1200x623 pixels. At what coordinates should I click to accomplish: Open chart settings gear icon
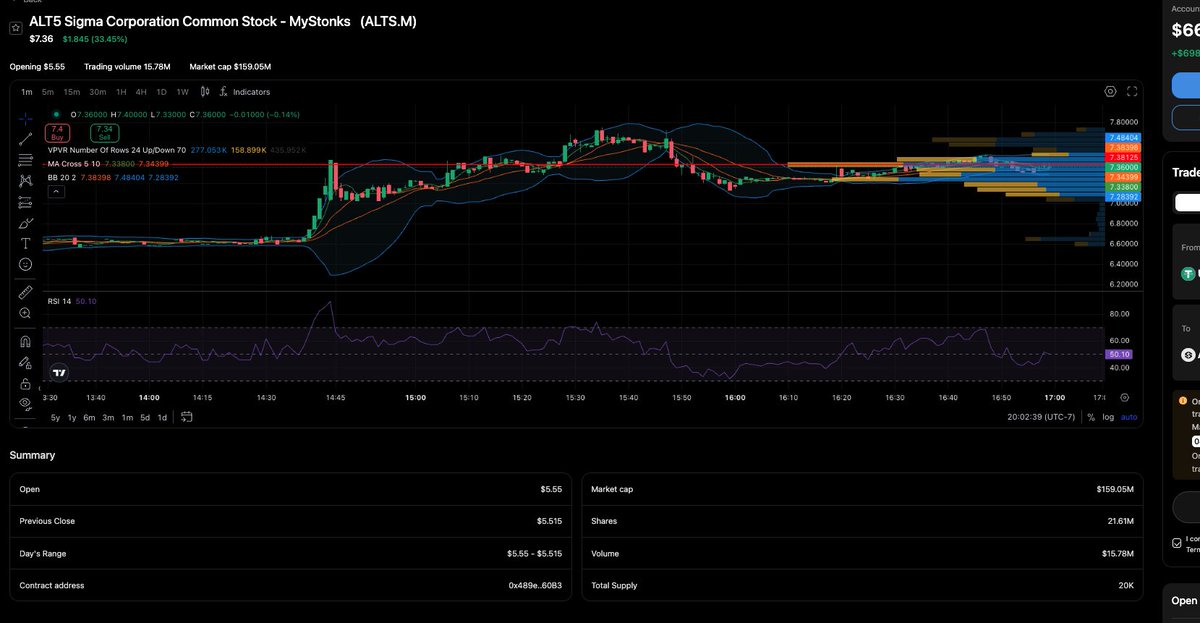[1110, 91]
